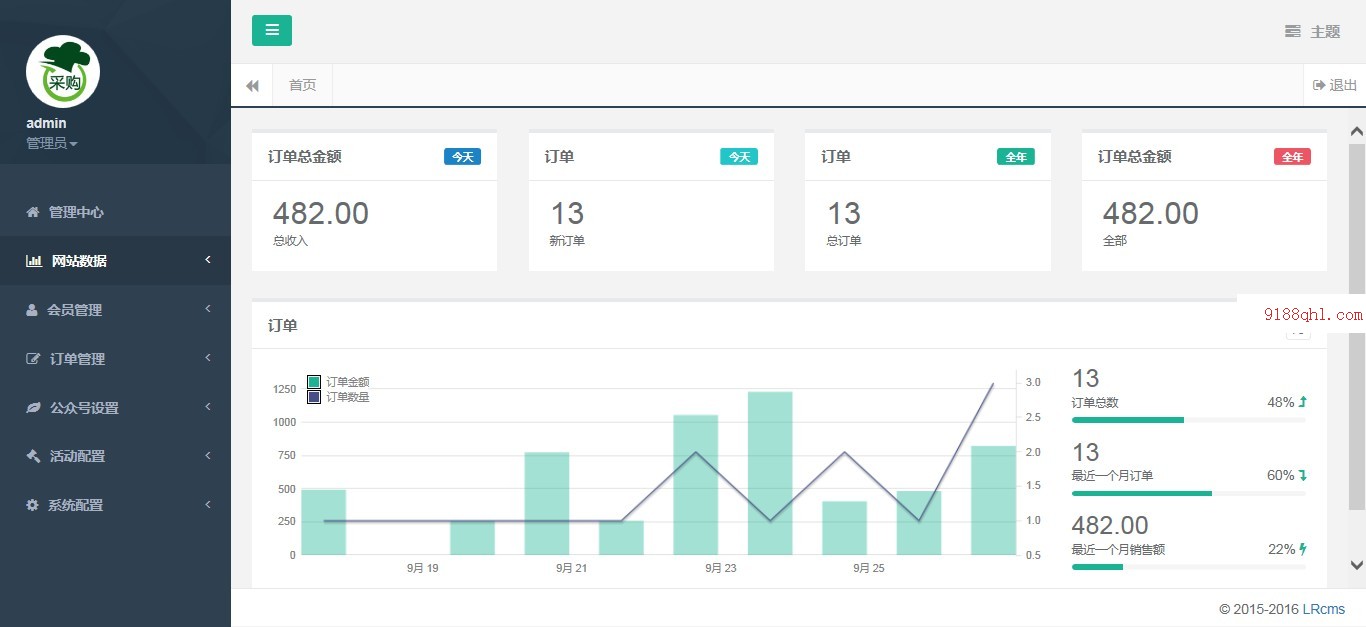Click the home icon beside 管理中心

click(33, 212)
